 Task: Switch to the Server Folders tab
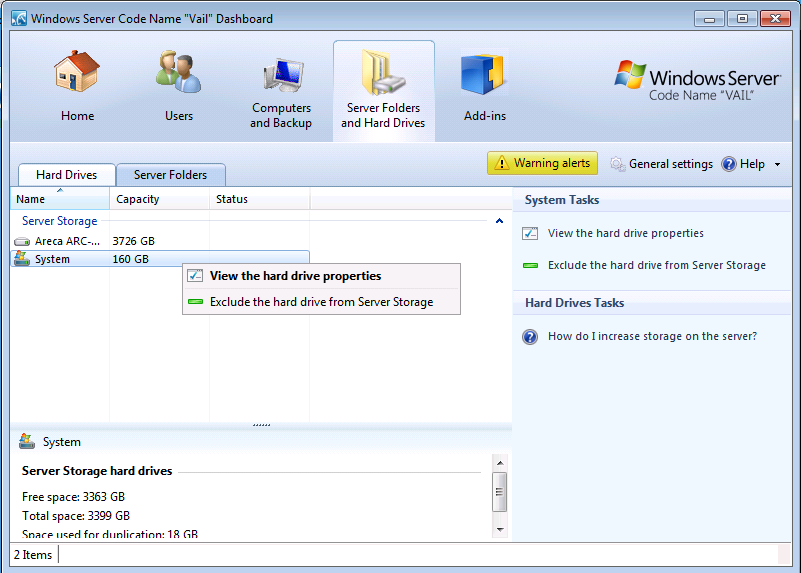pyautogui.click(x=171, y=175)
